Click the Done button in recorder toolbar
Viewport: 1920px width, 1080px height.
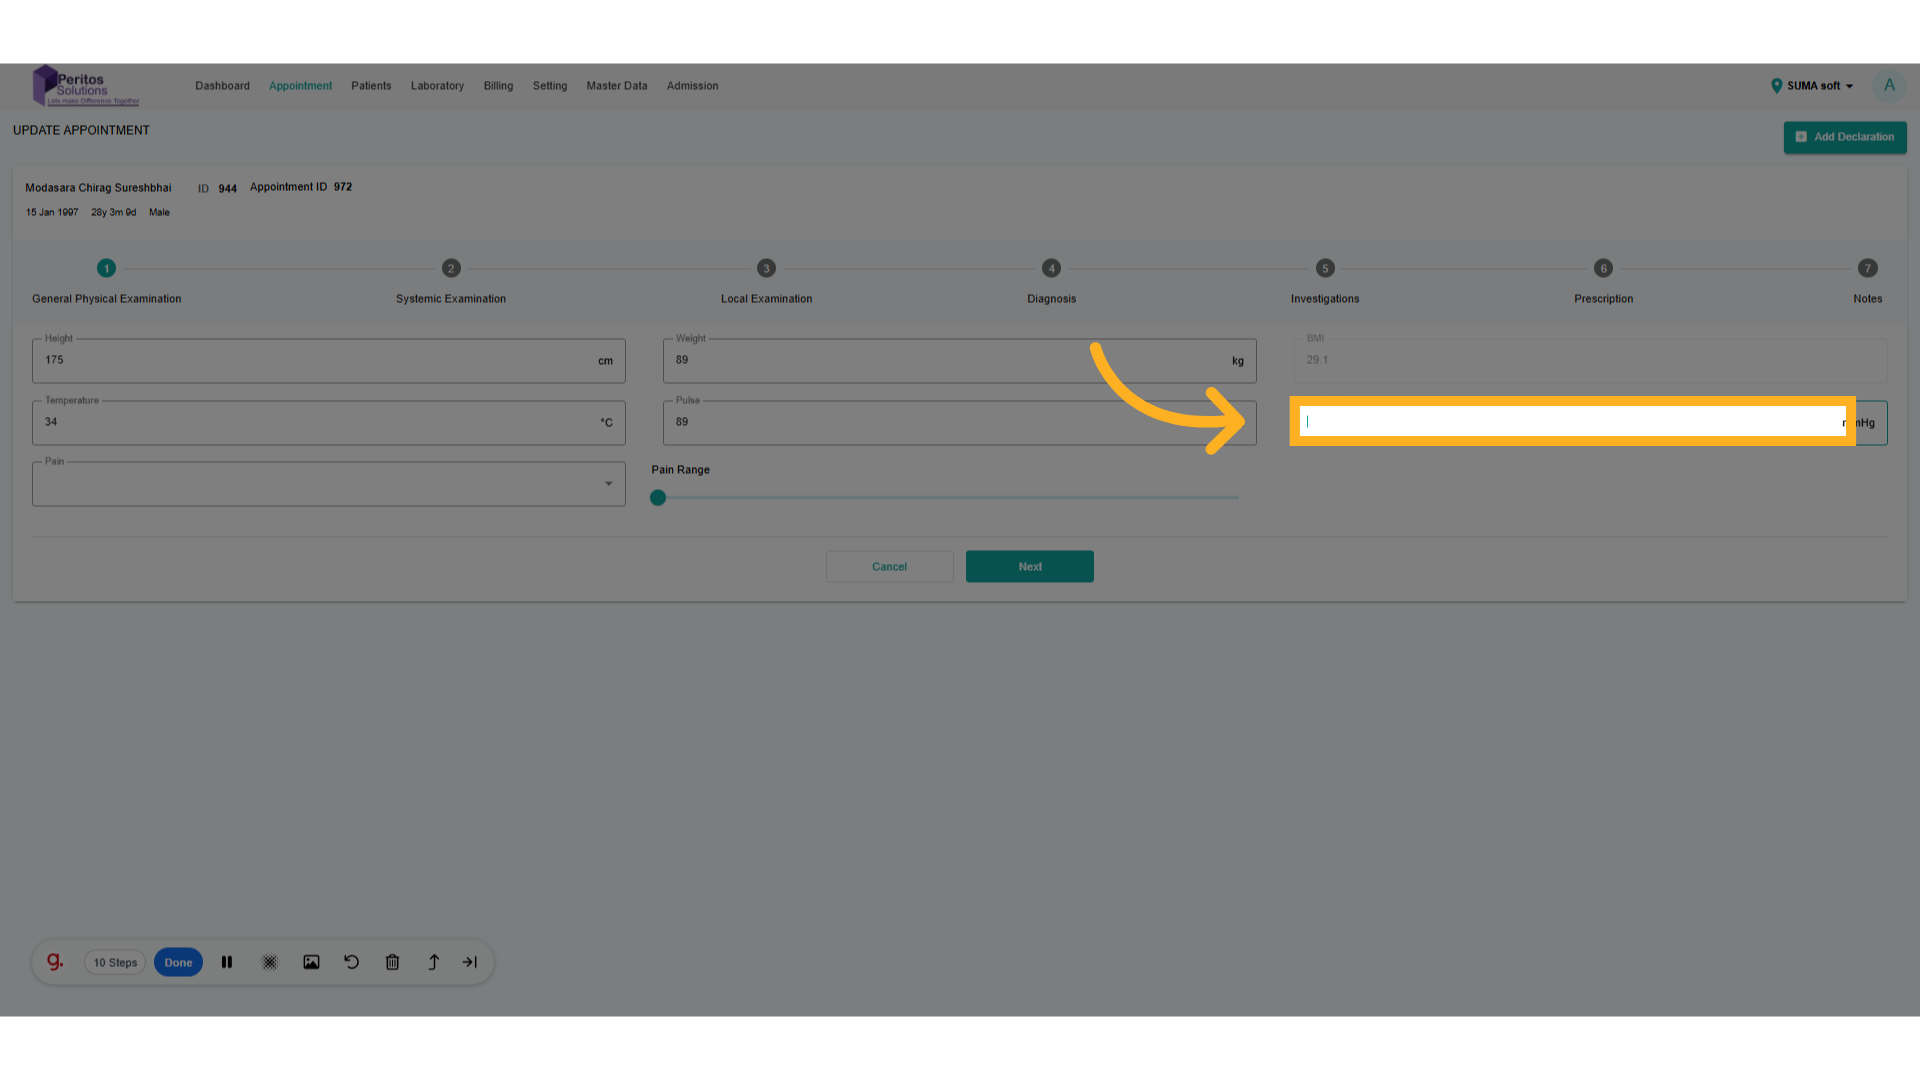pos(178,963)
